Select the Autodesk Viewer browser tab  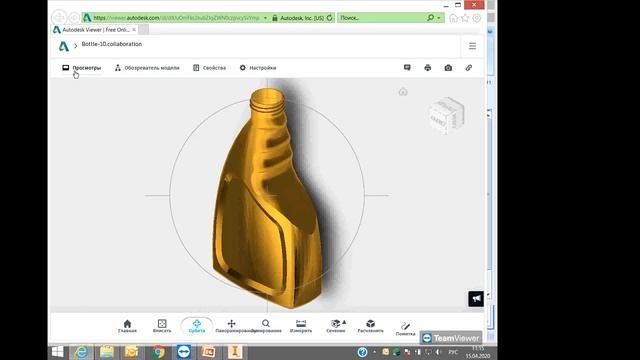95,30
